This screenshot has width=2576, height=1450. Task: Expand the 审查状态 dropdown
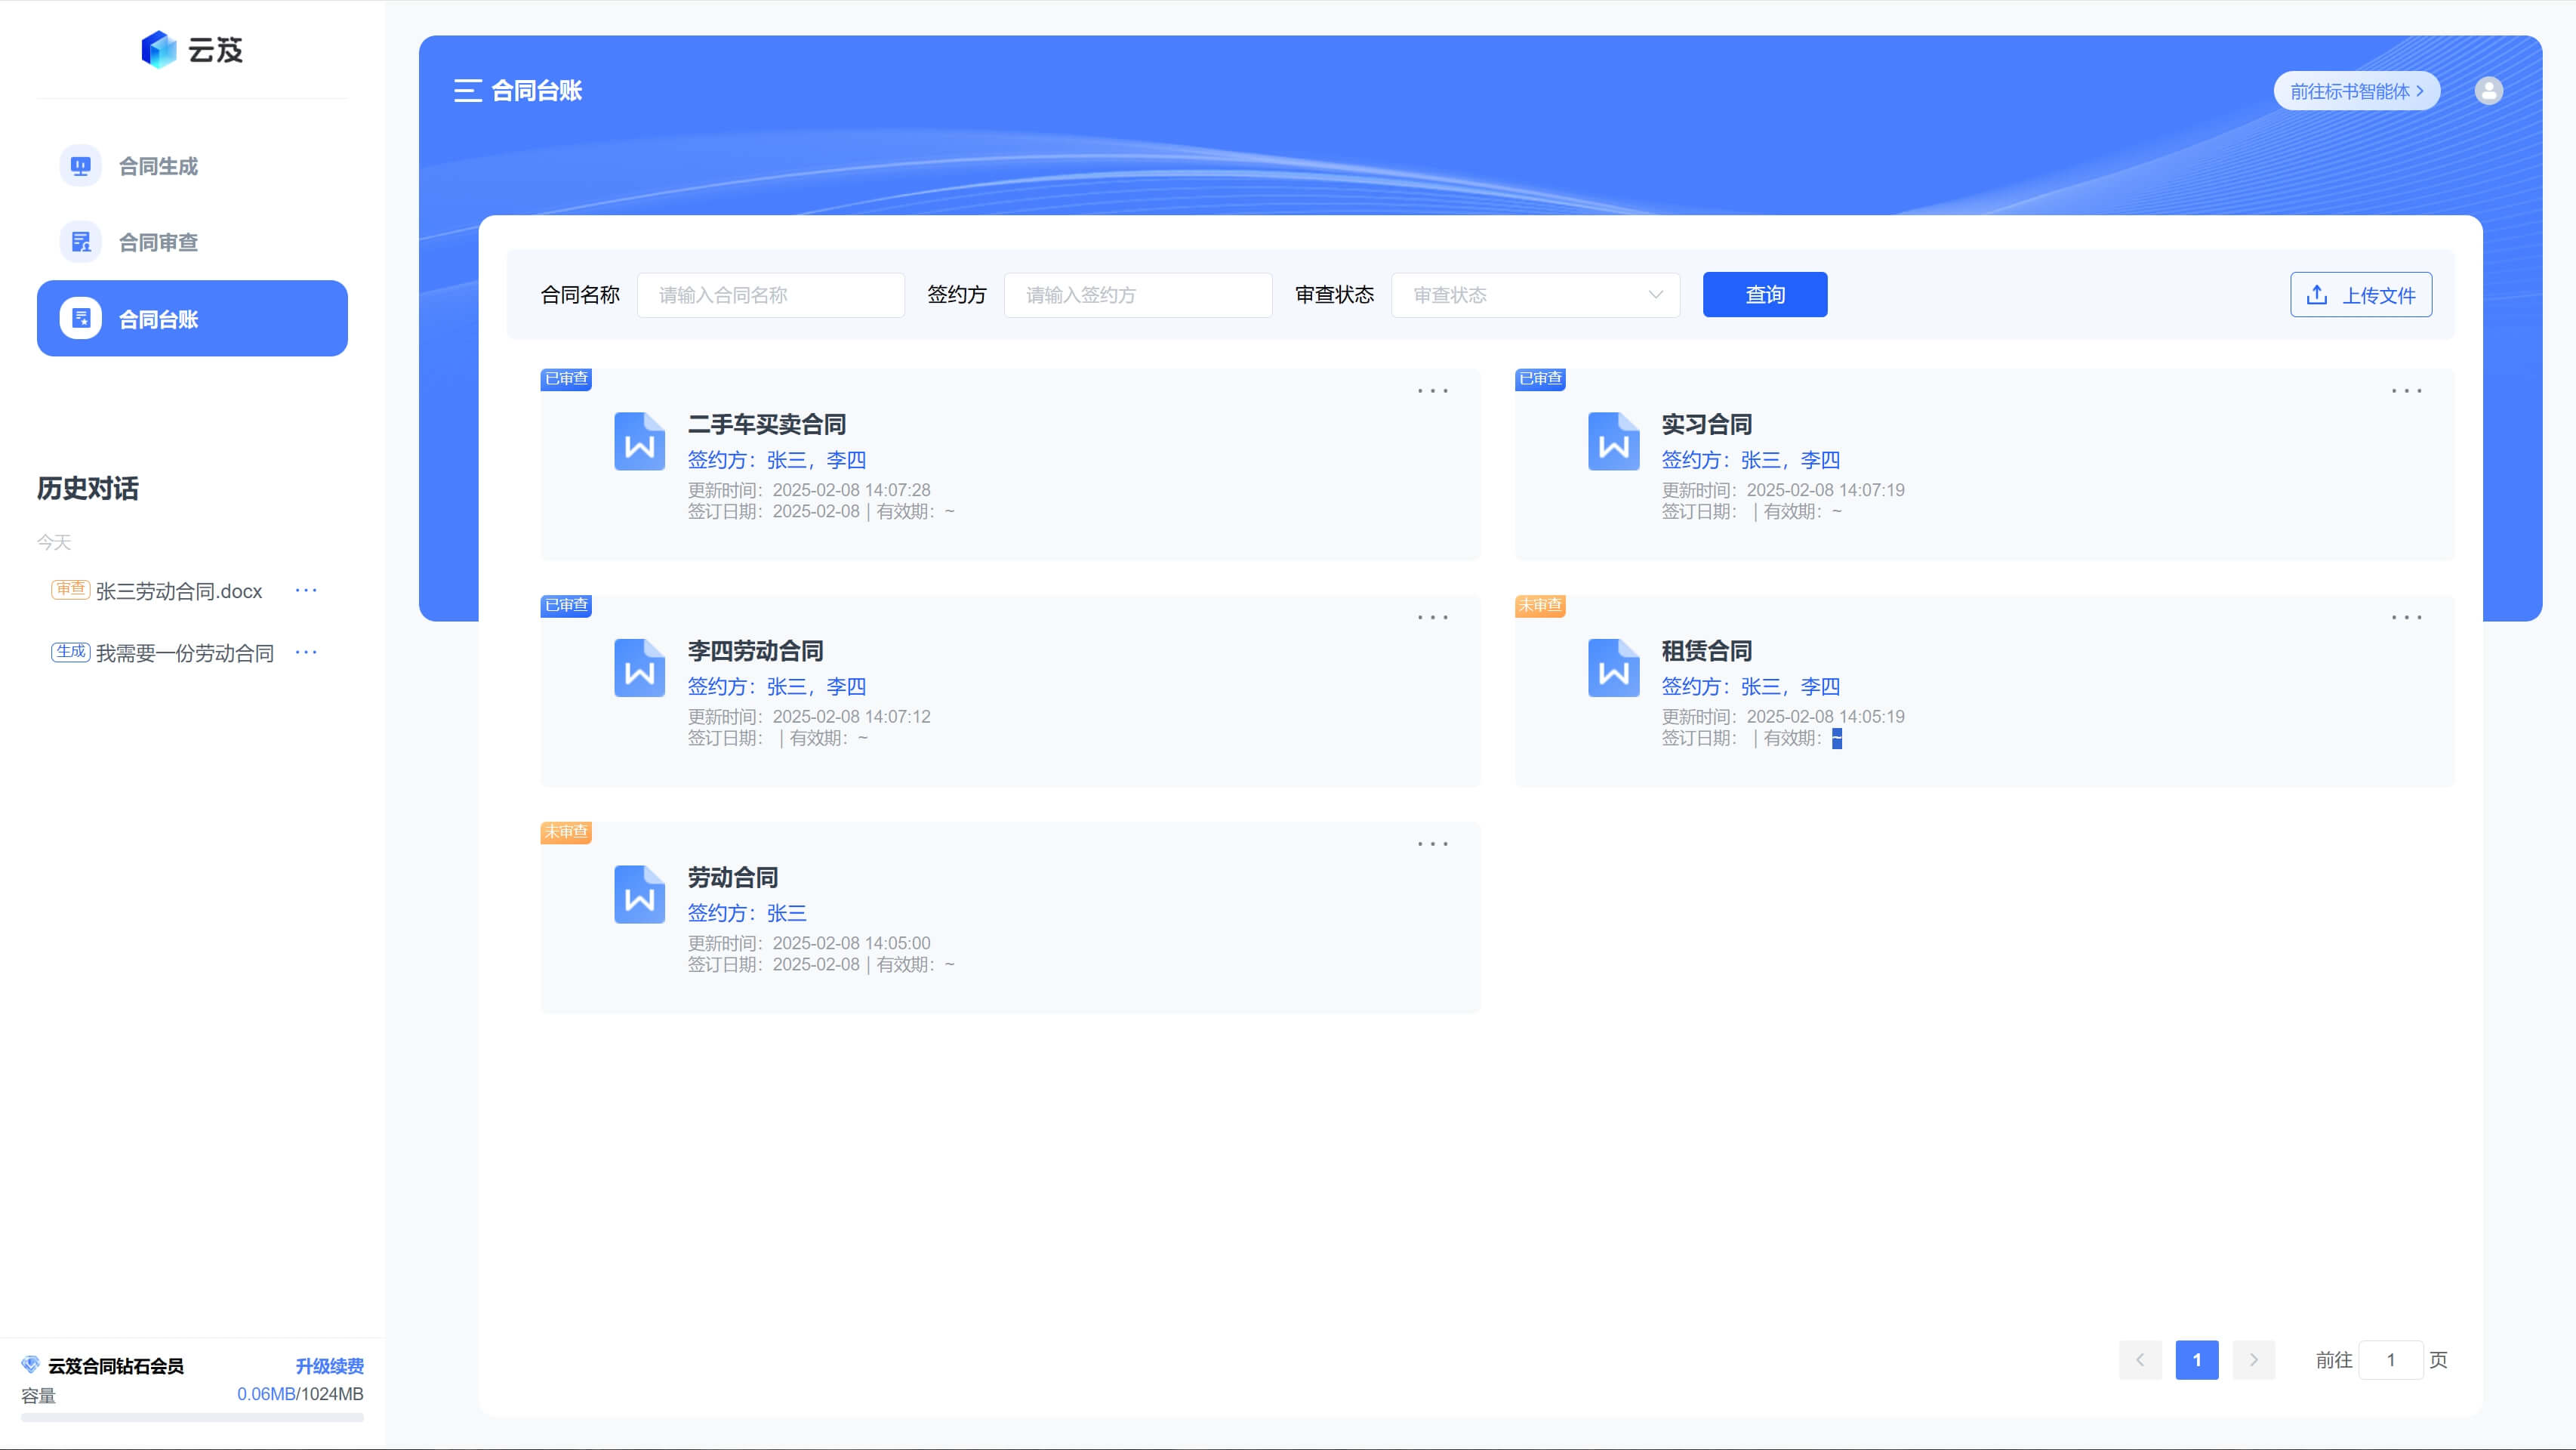(x=1535, y=295)
